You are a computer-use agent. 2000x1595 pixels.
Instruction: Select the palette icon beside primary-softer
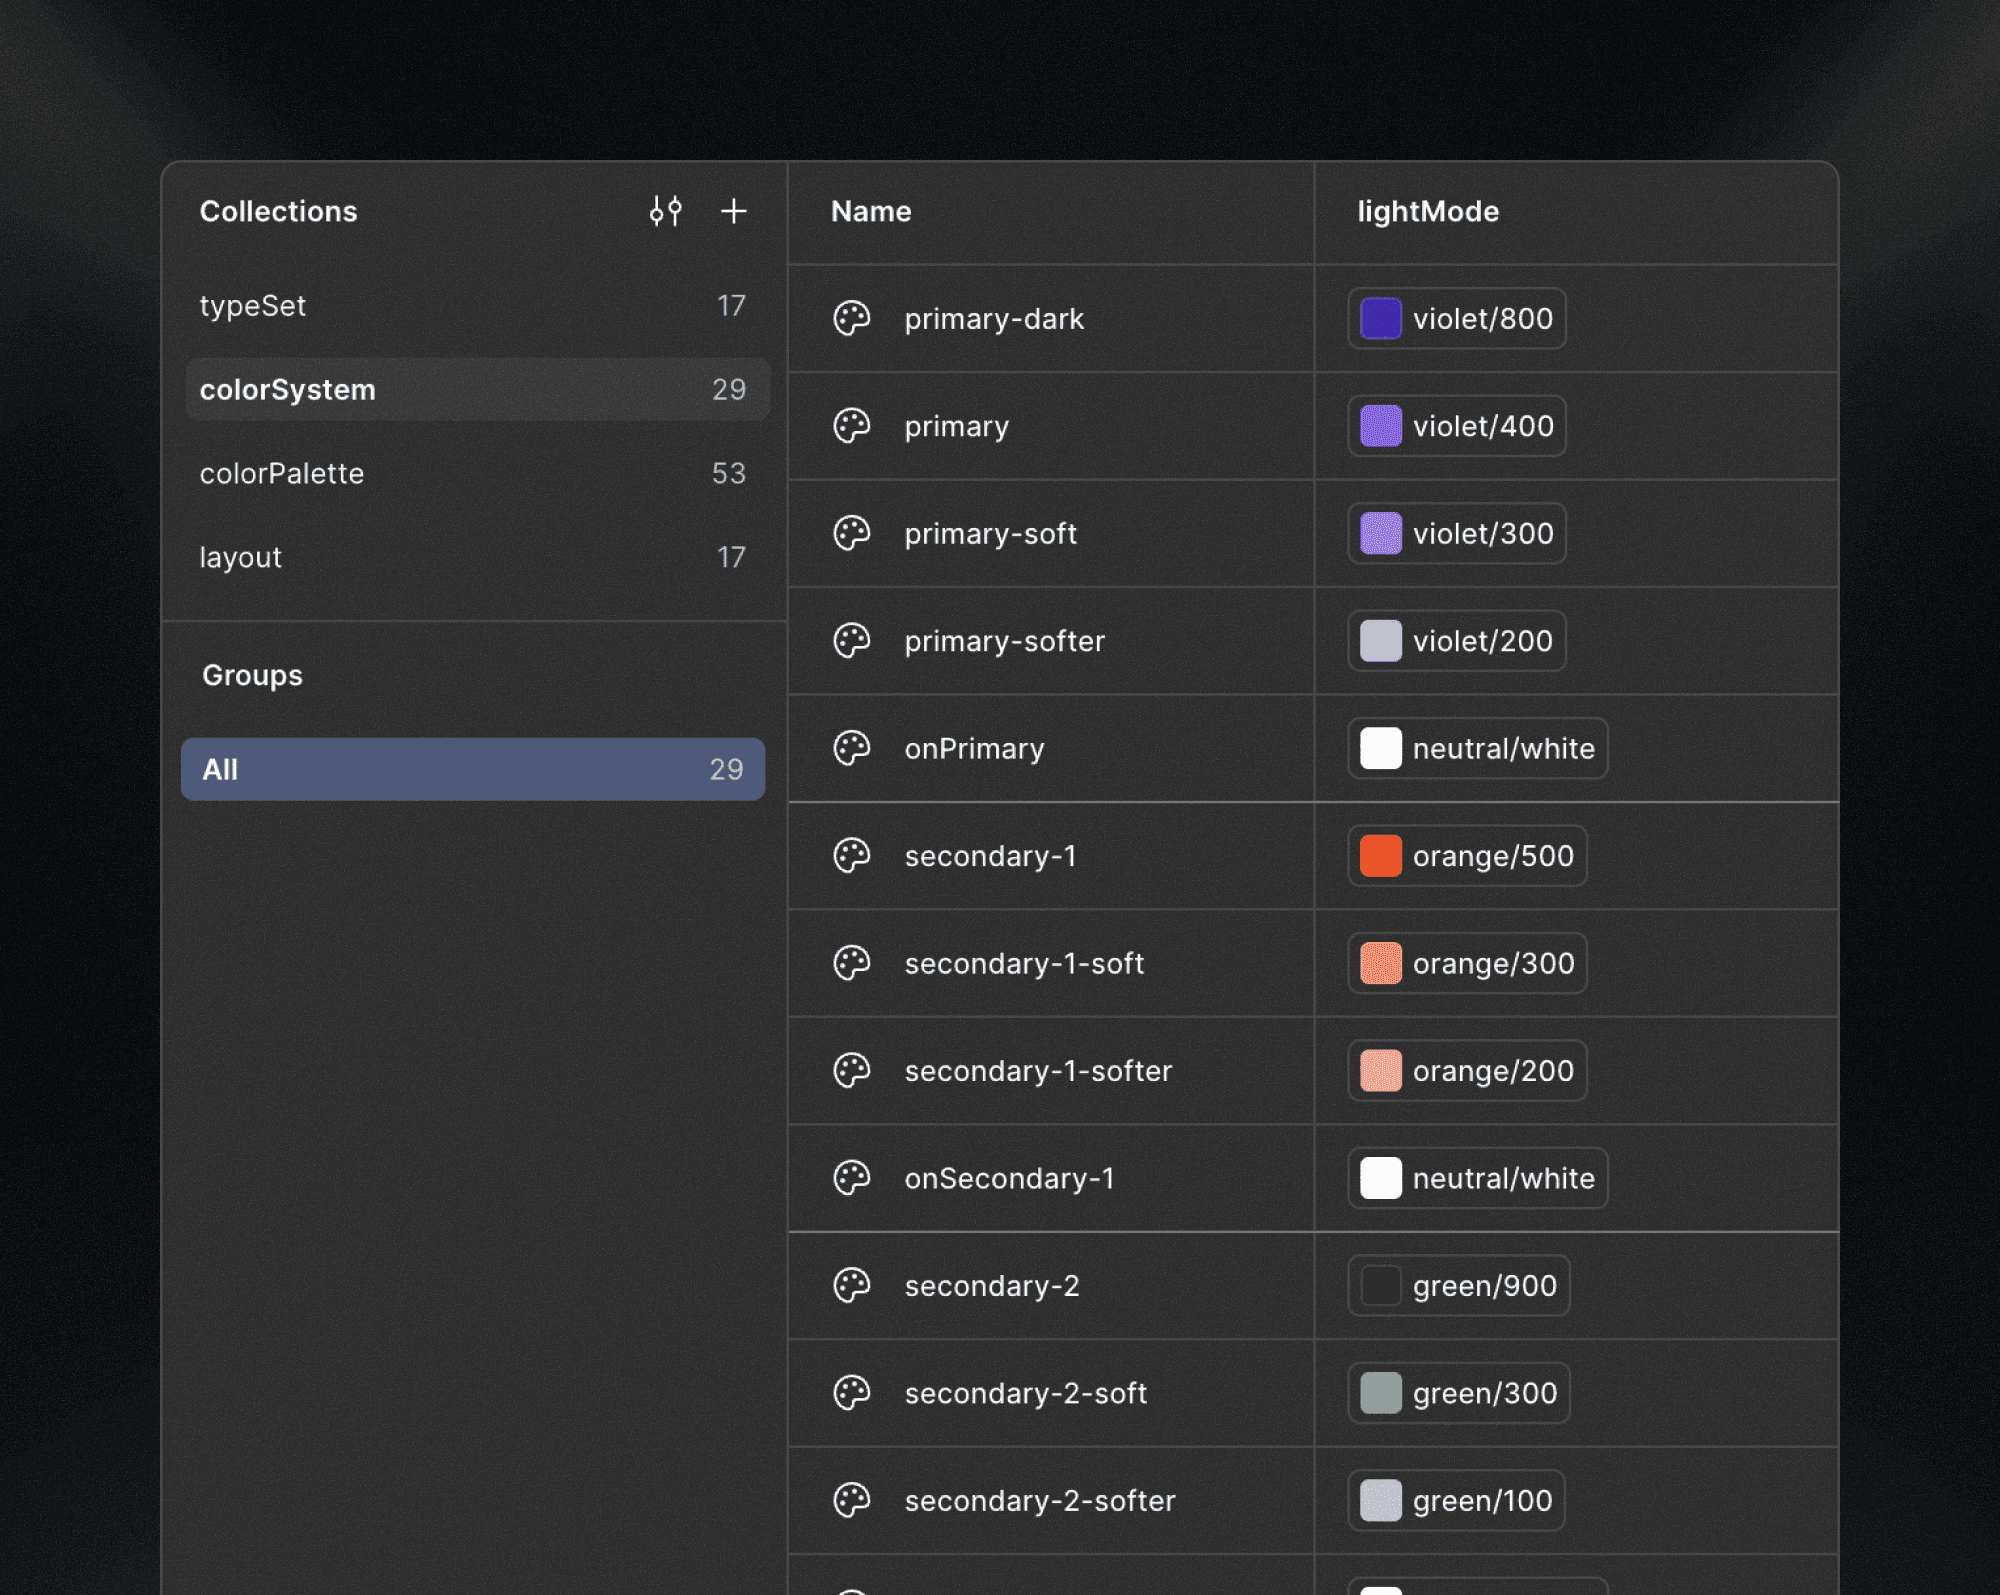[851, 641]
